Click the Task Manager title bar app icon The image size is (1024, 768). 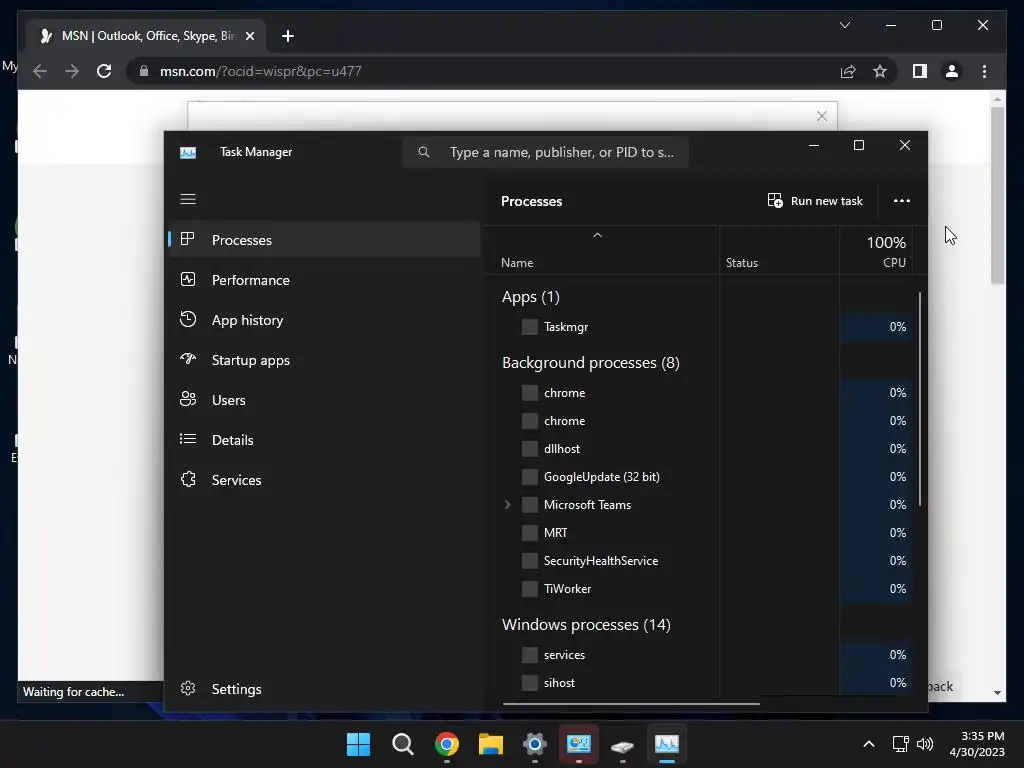188,152
